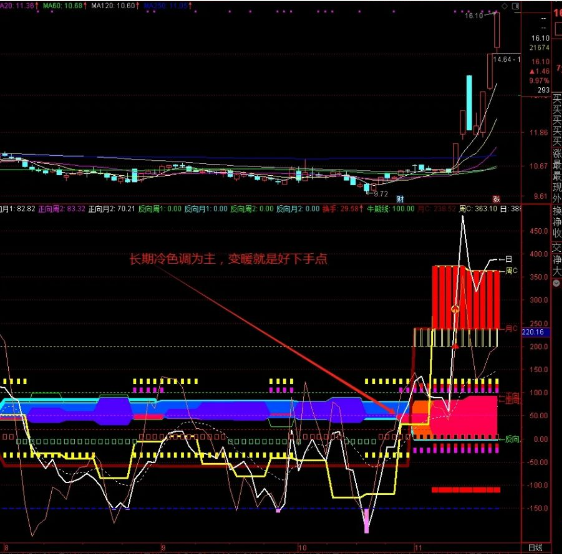Click the 21674 value in the side panel
Viewport: 562px width, 554px height.
pos(539,47)
